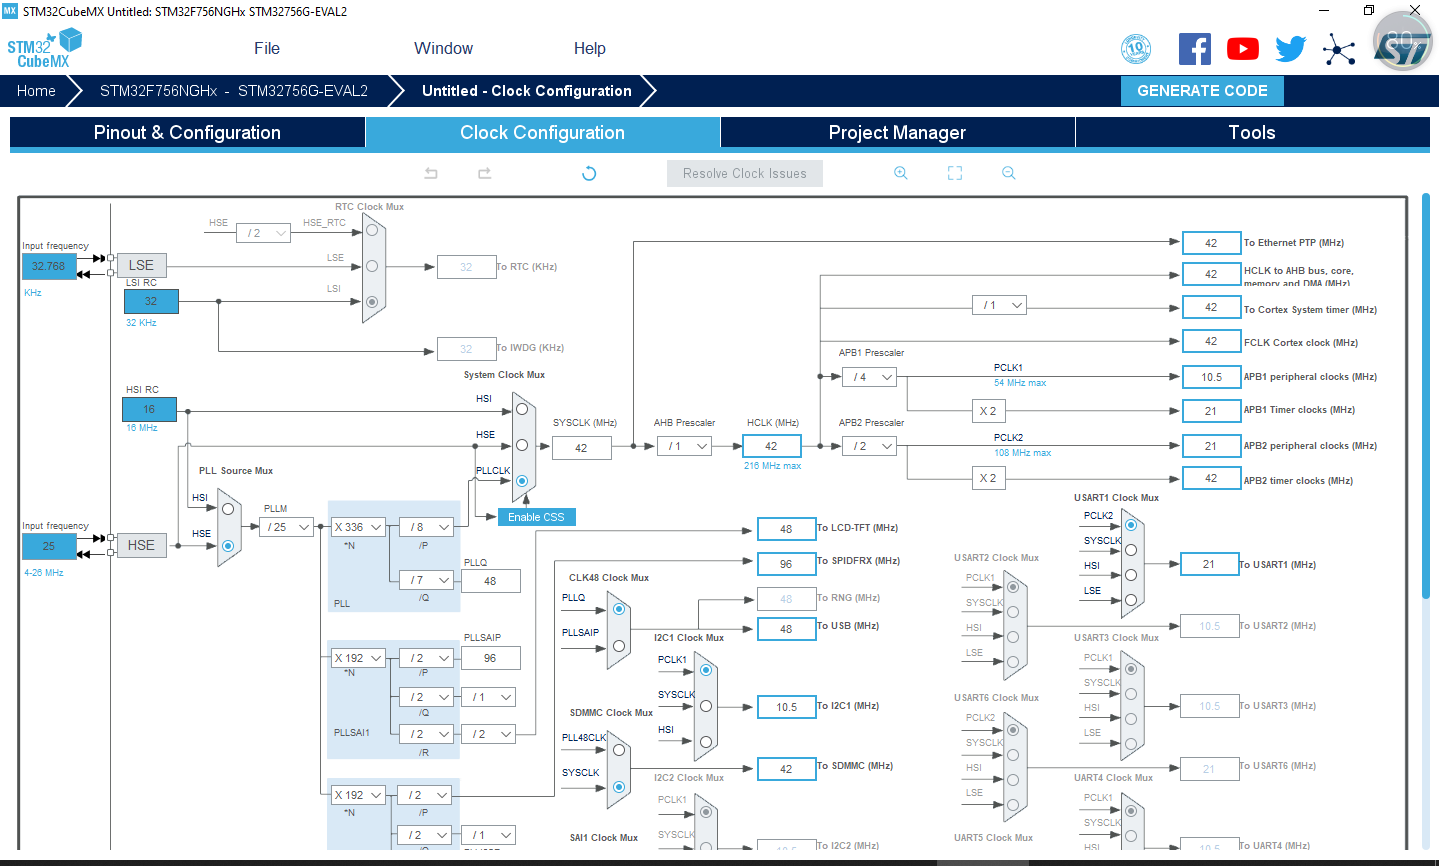The image size is (1439, 866).
Task: Select HSI in System Clock Mux
Action: coord(522,408)
